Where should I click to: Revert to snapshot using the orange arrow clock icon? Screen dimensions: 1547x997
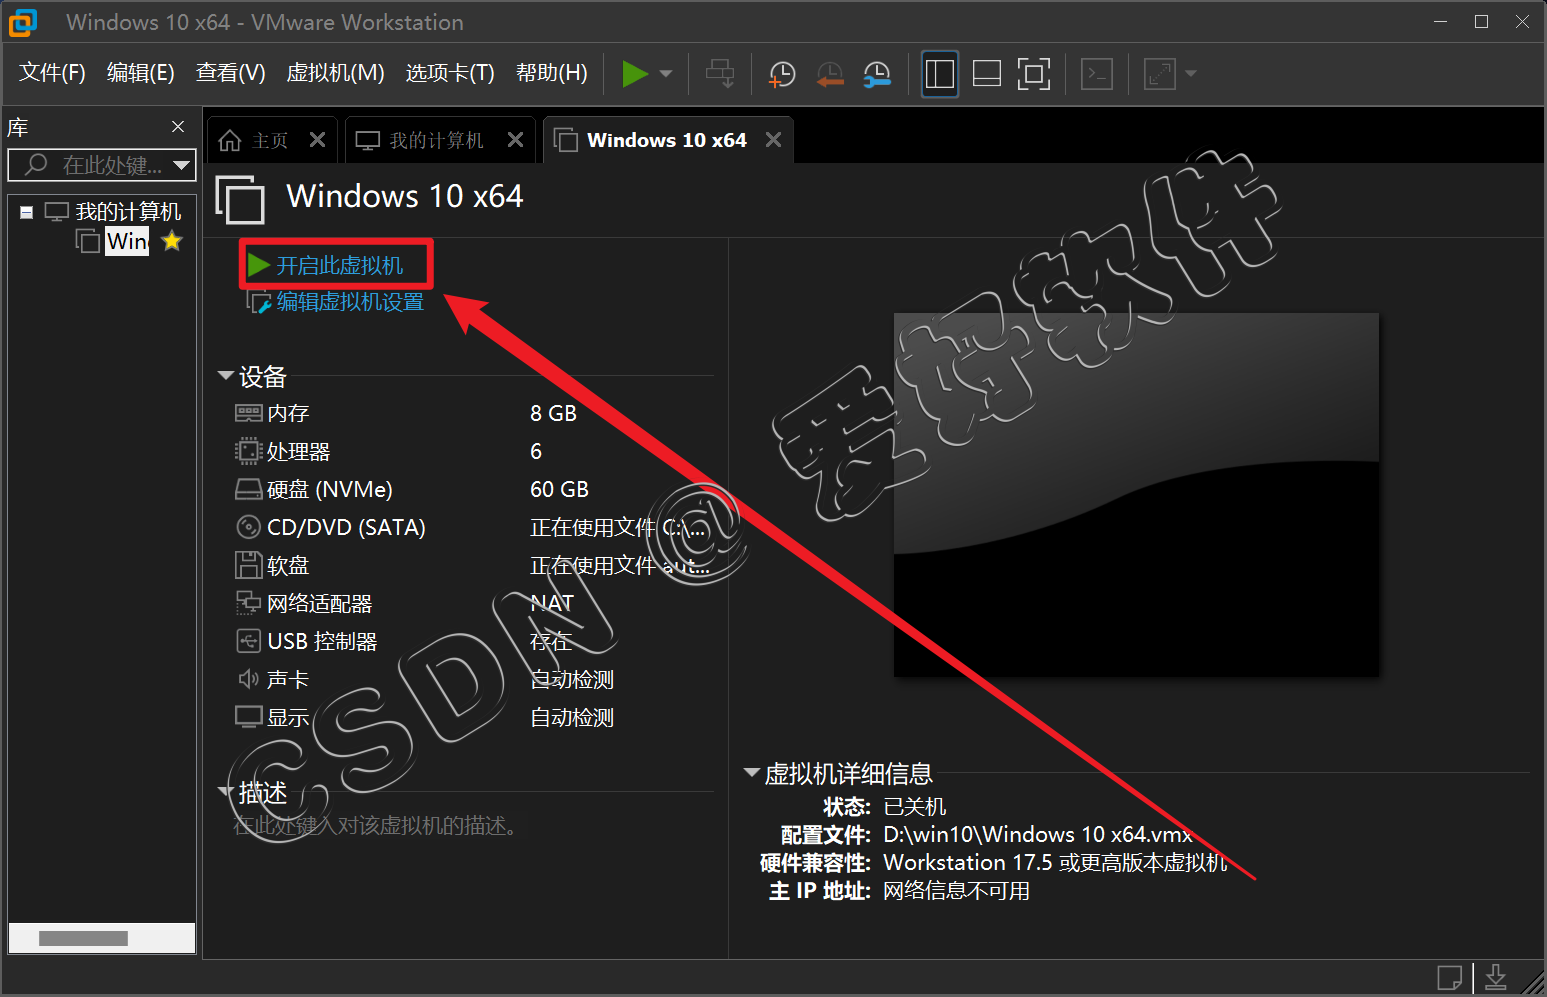(x=829, y=74)
